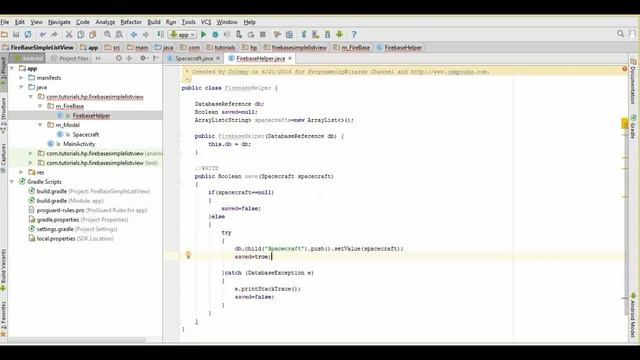Expand the res folder
Screen dimensions: 640x360
click(21, 172)
